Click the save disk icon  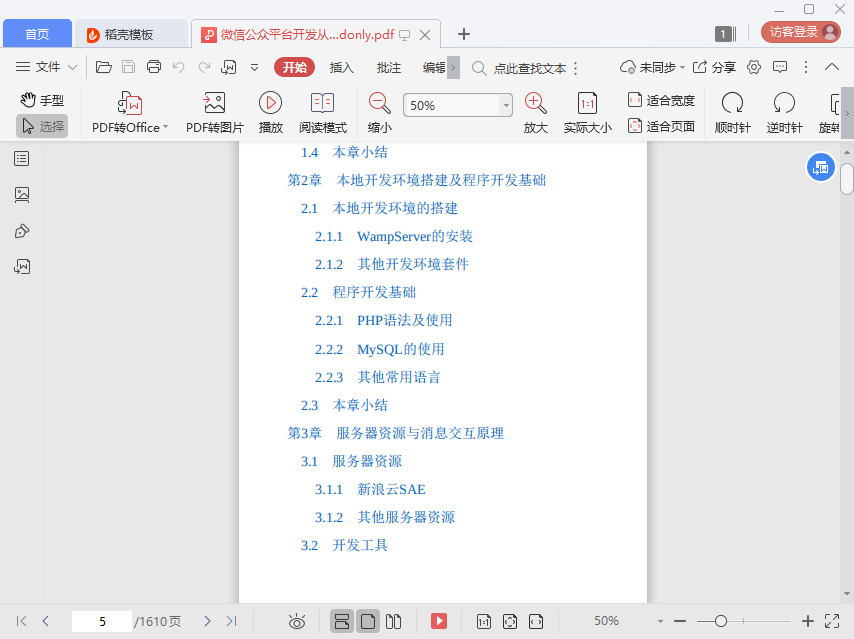(129, 67)
